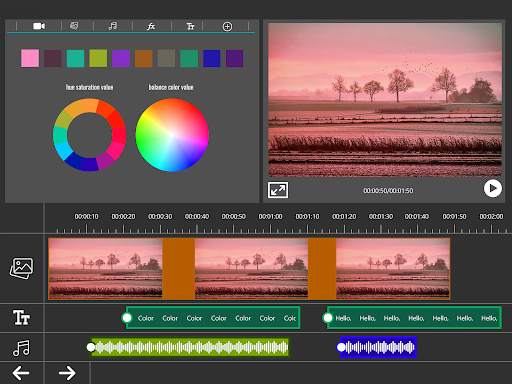Select the Hello text clip
The height and width of the screenshot is (384, 512).
414,318
